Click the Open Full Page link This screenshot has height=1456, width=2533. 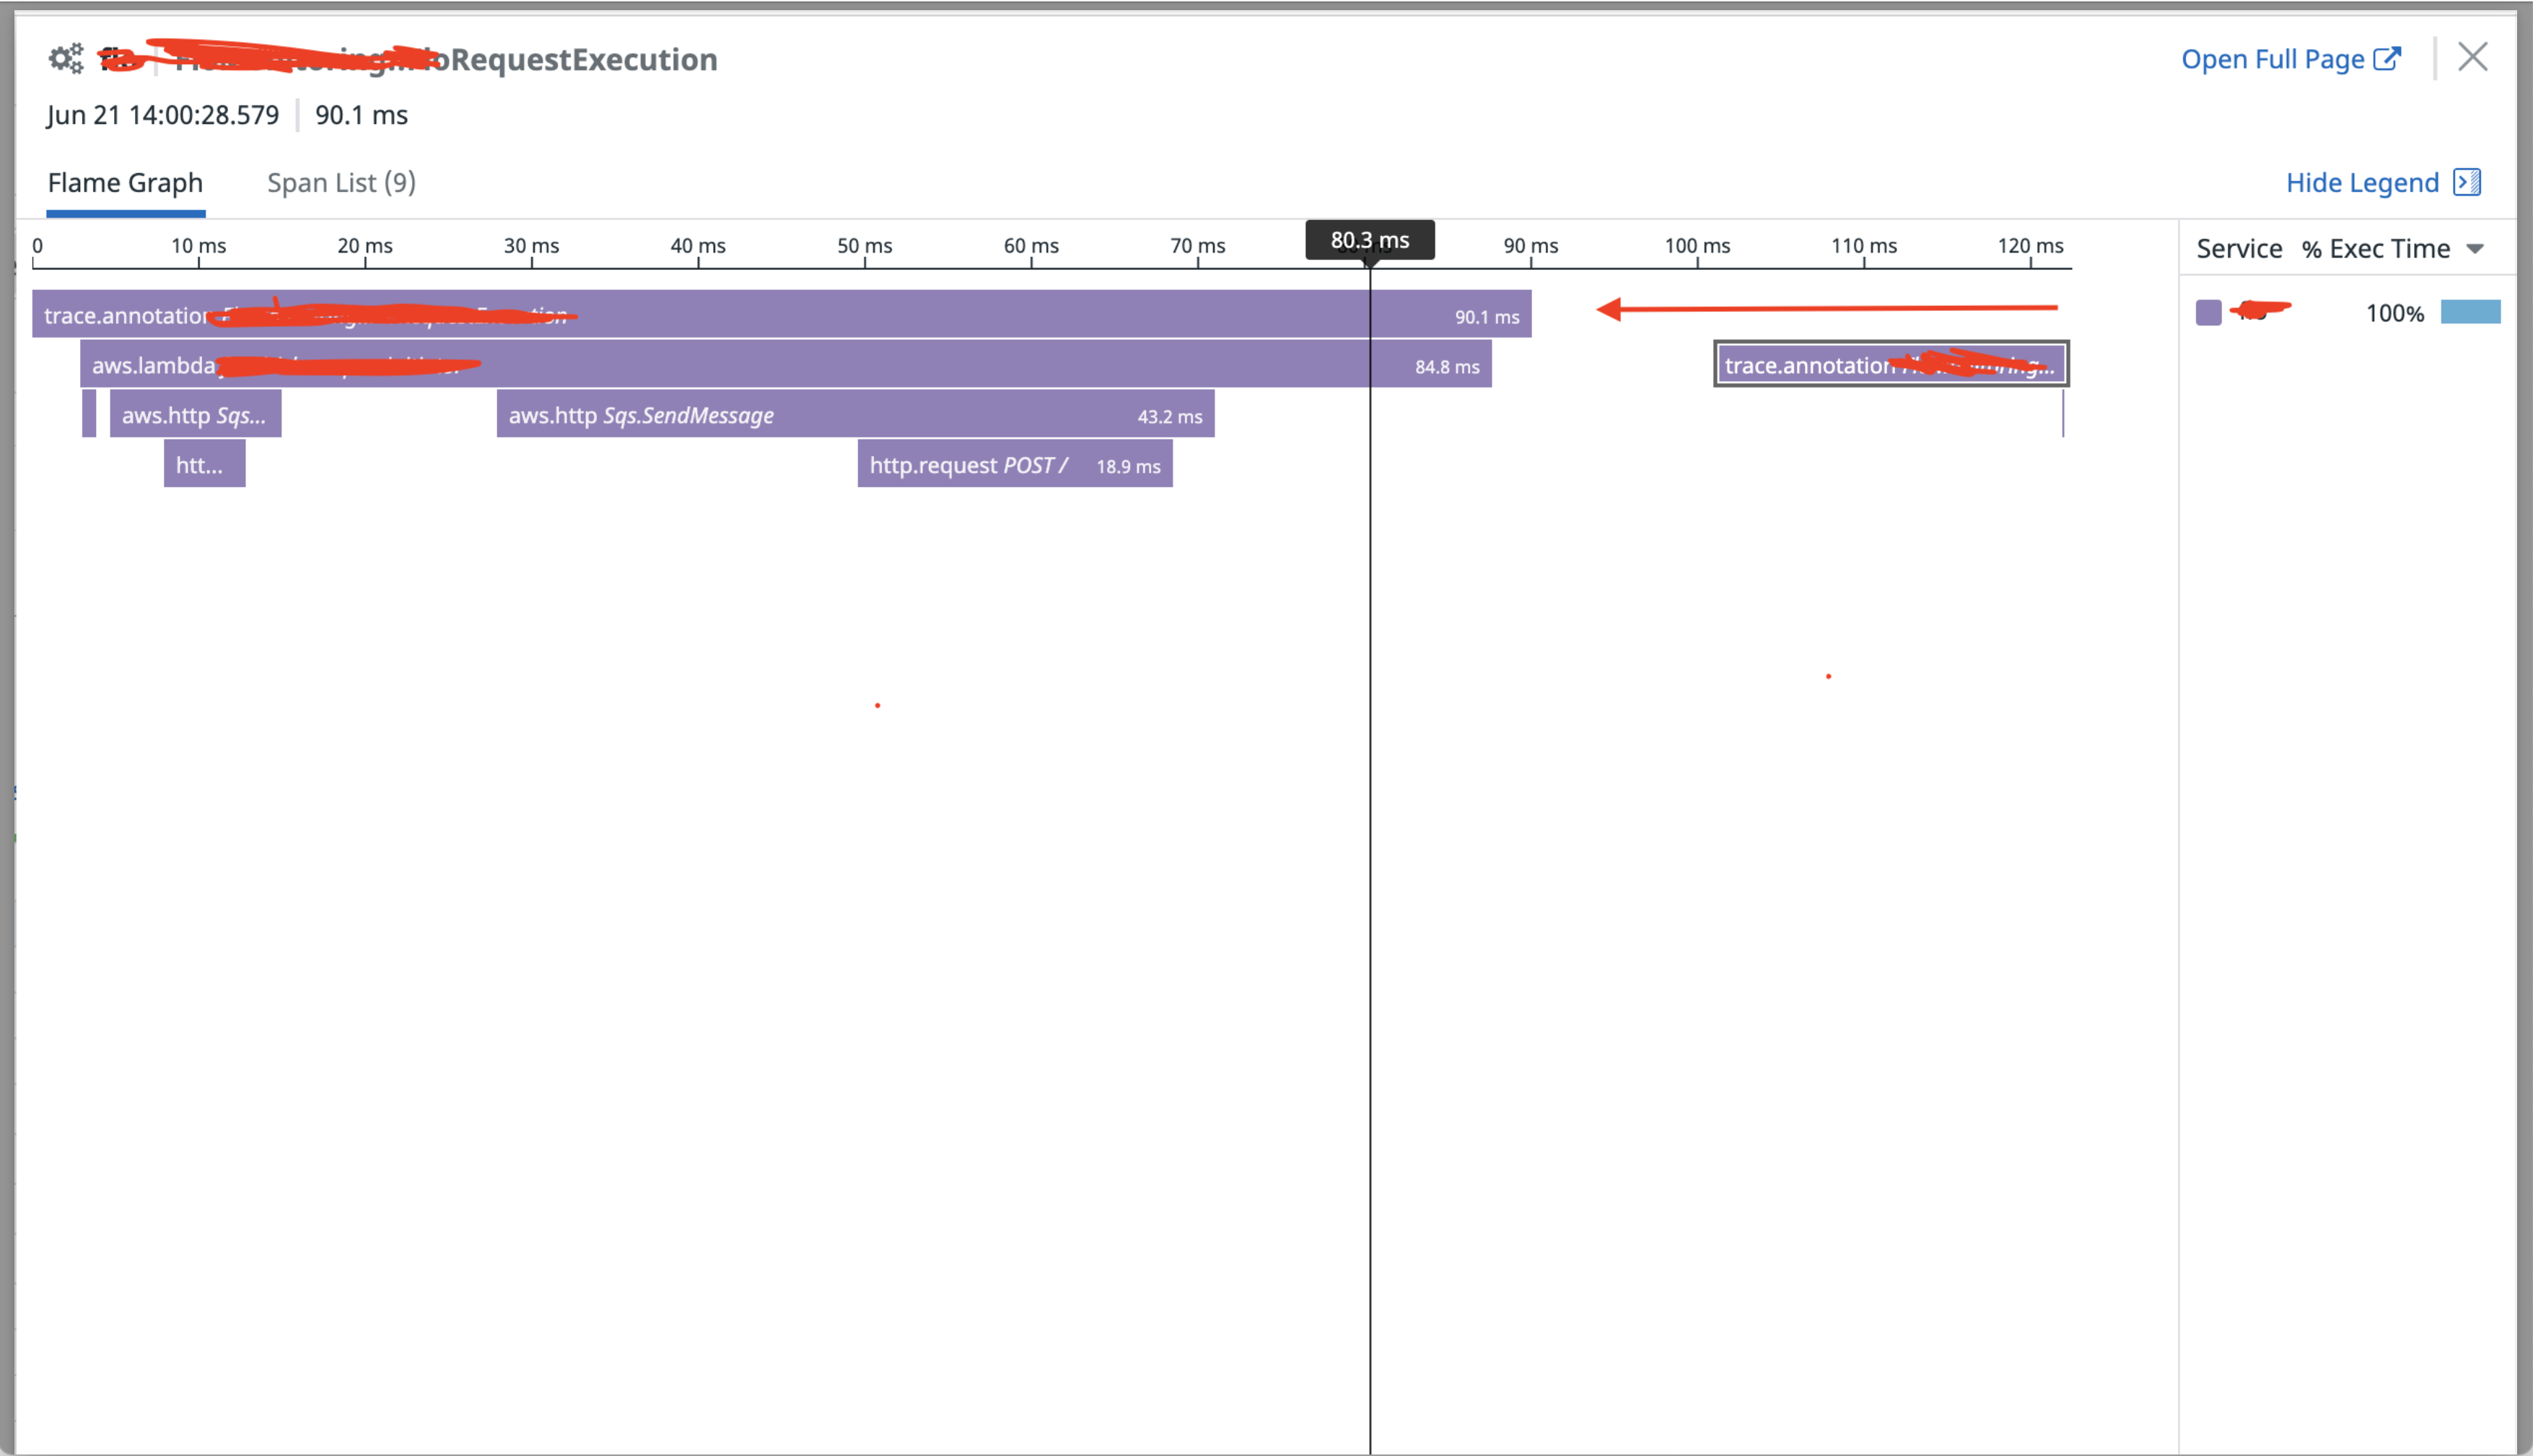point(2275,58)
